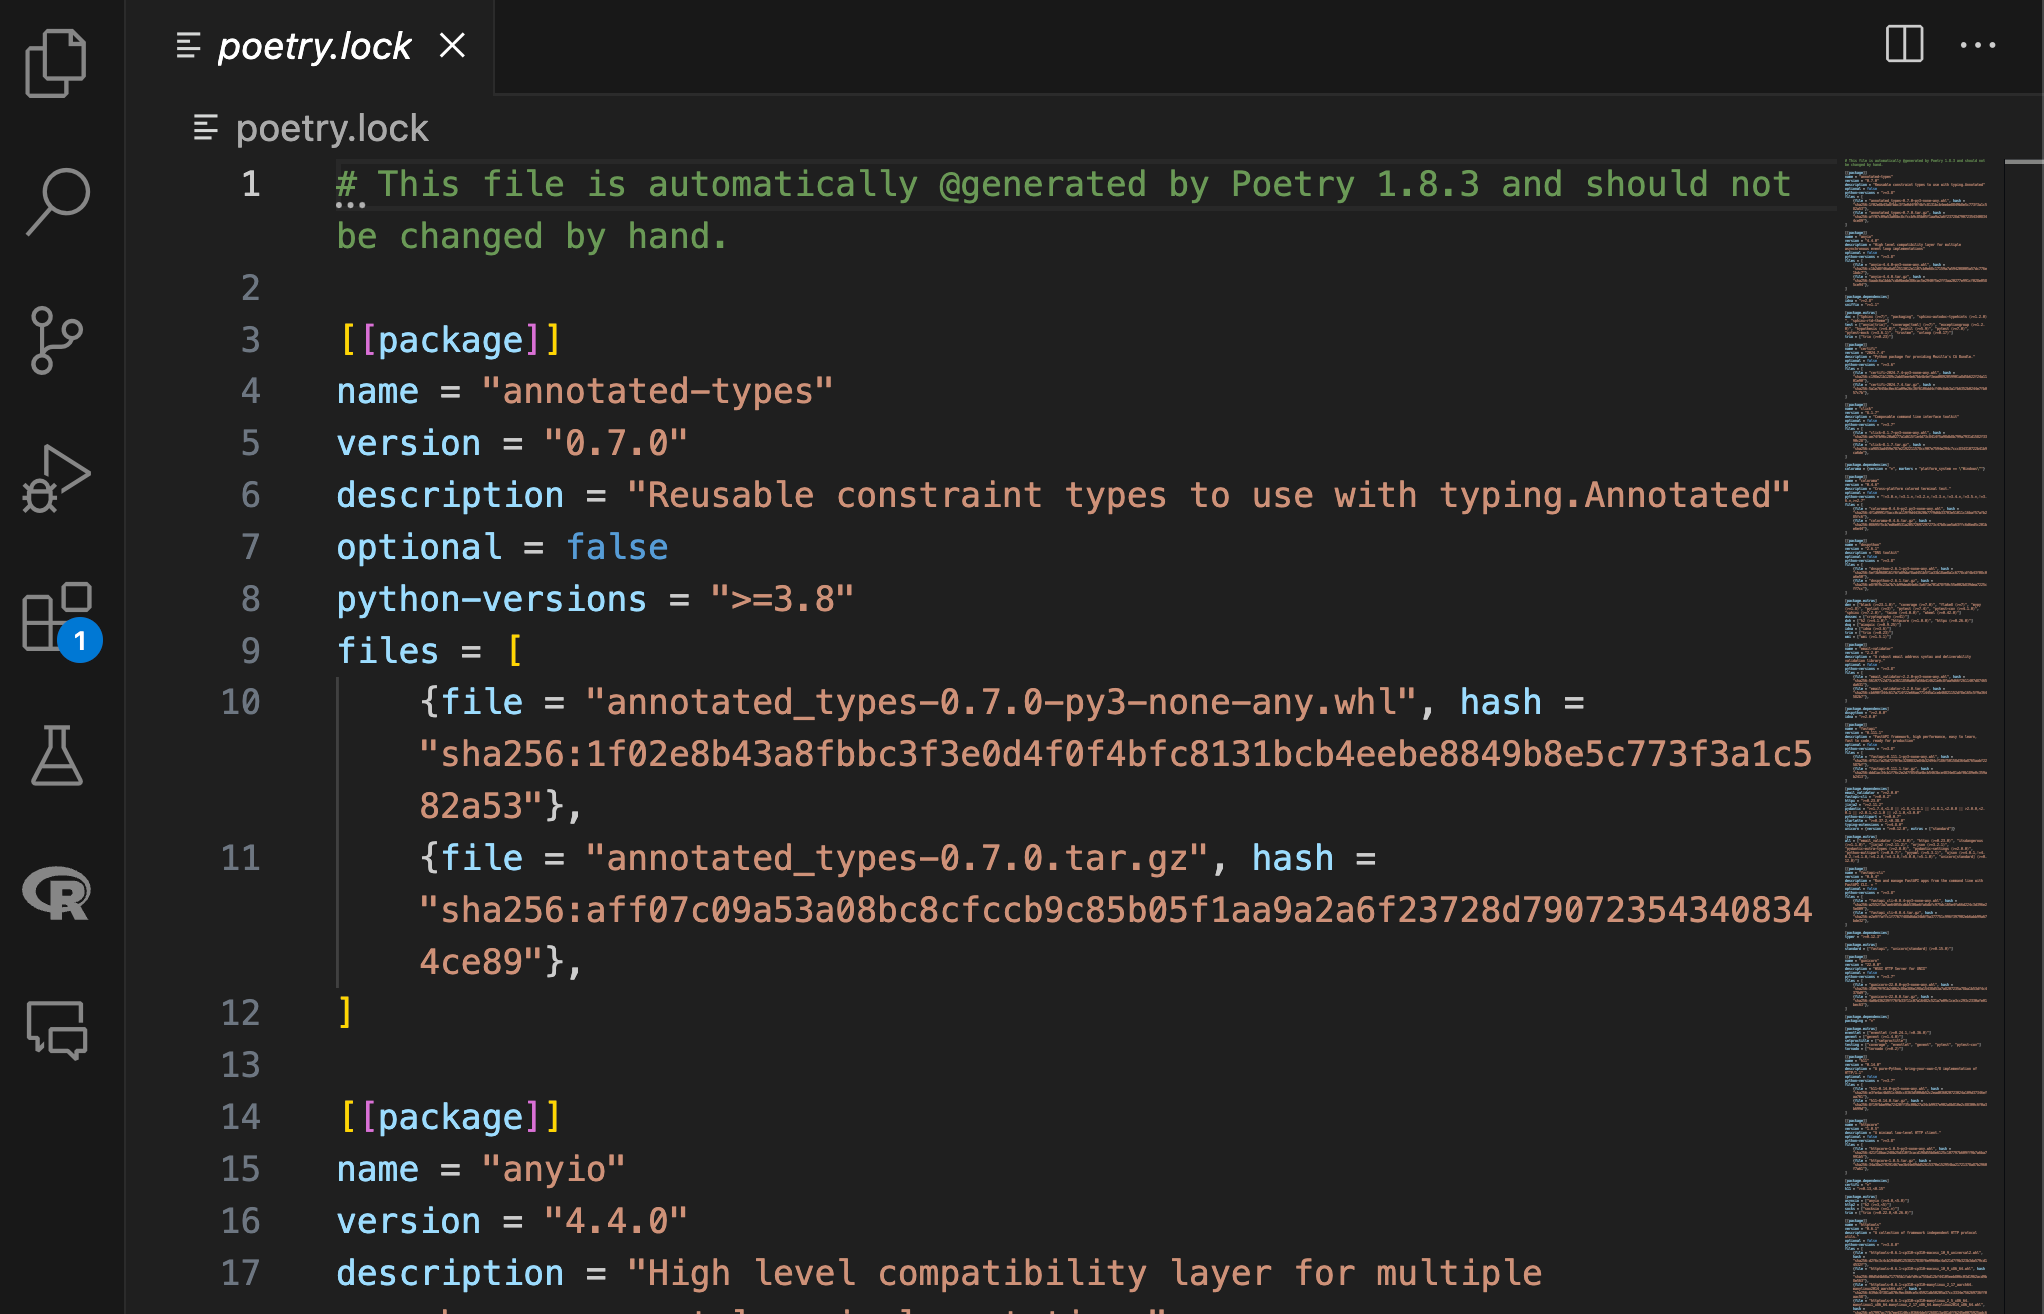Click poetry.lock in the breadcrumb bar
Image resolution: width=2044 pixels, height=1314 pixels.
[x=331, y=128]
